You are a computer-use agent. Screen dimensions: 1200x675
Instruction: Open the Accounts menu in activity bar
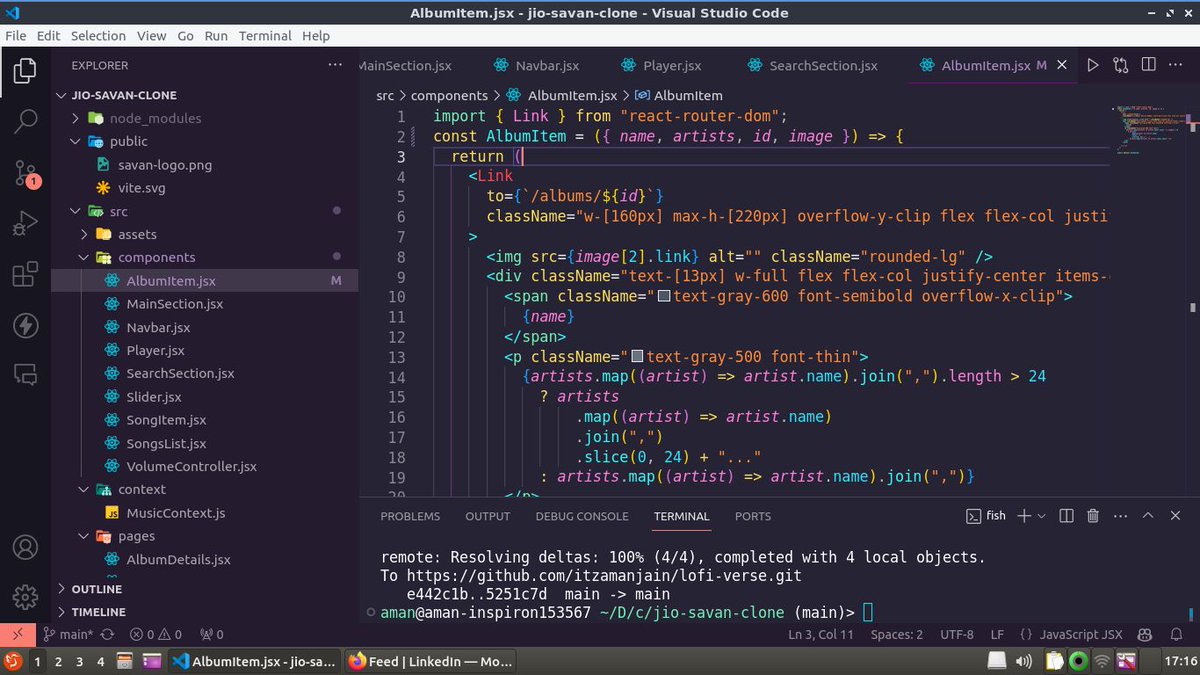25,548
